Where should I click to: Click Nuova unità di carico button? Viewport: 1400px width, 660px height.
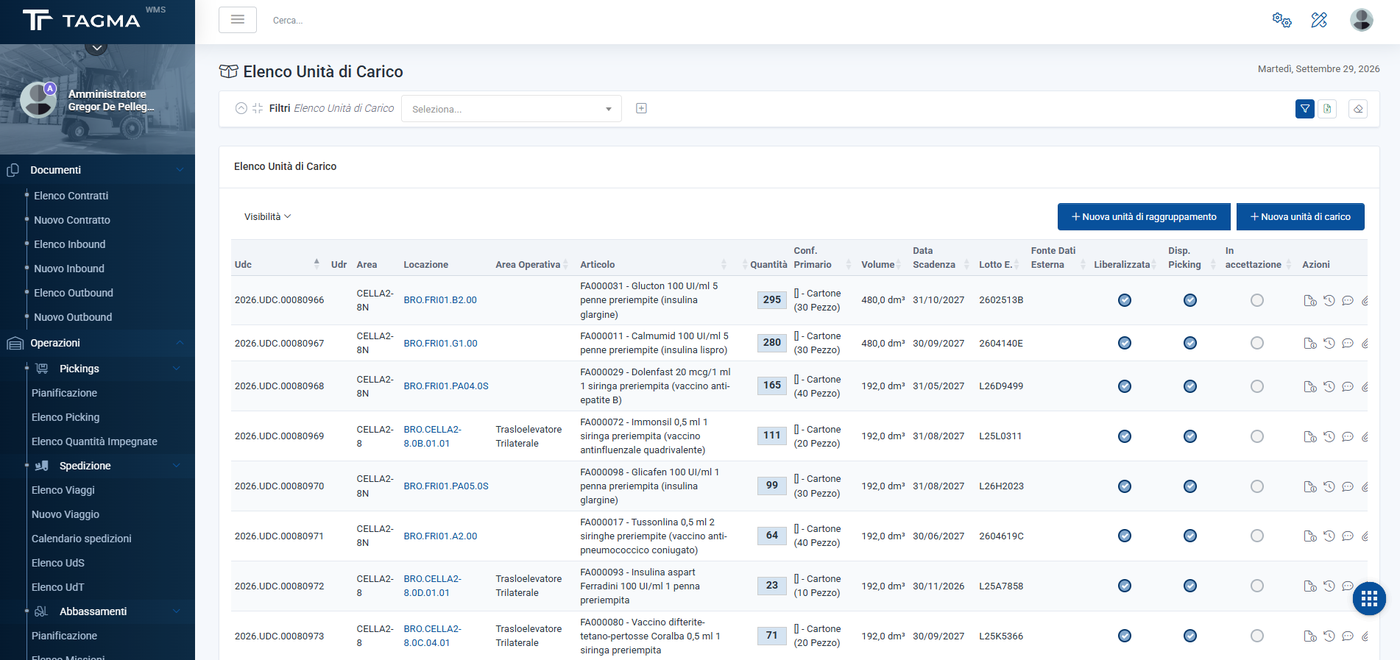click(x=1301, y=217)
